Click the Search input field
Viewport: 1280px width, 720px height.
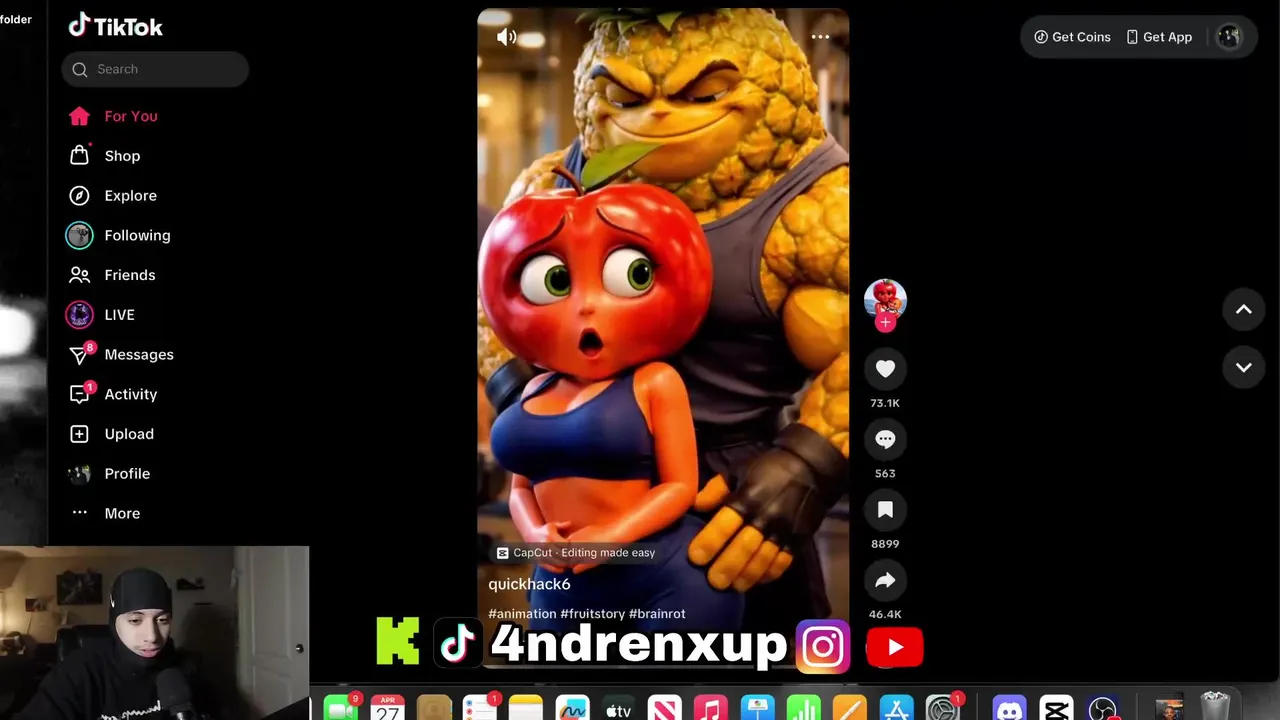click(155, 69)
